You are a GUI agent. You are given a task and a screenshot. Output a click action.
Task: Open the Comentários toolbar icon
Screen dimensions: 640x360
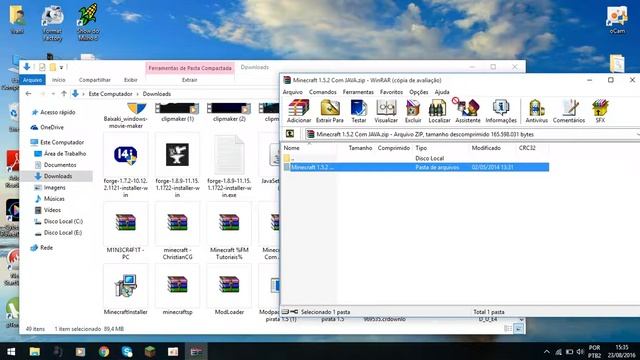click(569, 111)
